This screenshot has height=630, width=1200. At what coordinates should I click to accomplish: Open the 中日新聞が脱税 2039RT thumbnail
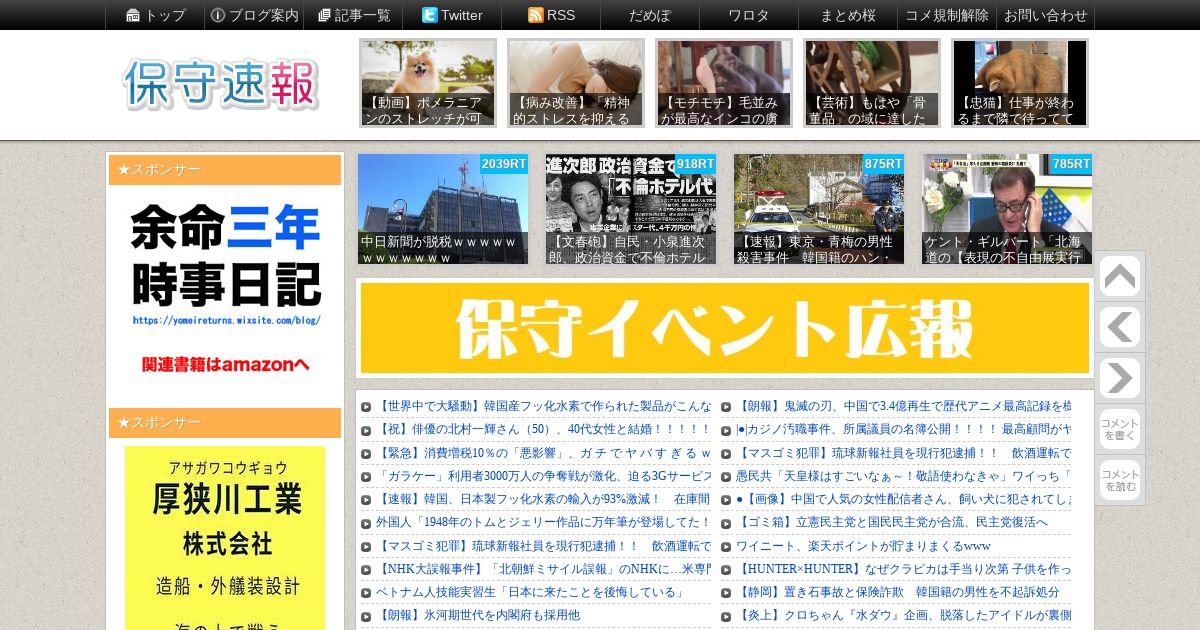443,209
